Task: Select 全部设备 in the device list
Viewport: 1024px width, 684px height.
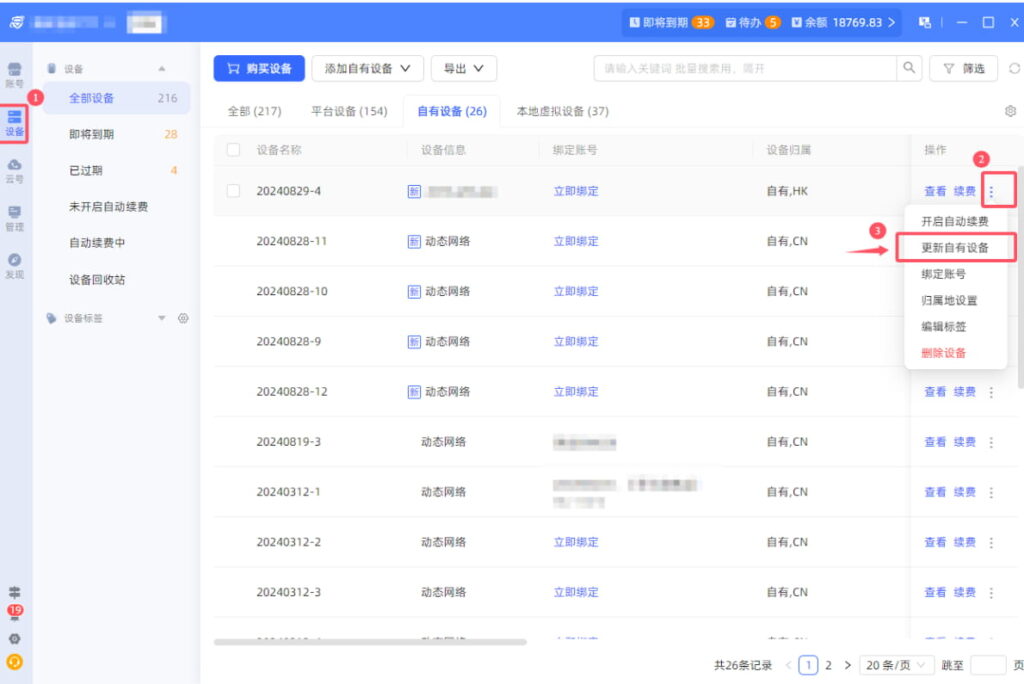Action: 117,98
